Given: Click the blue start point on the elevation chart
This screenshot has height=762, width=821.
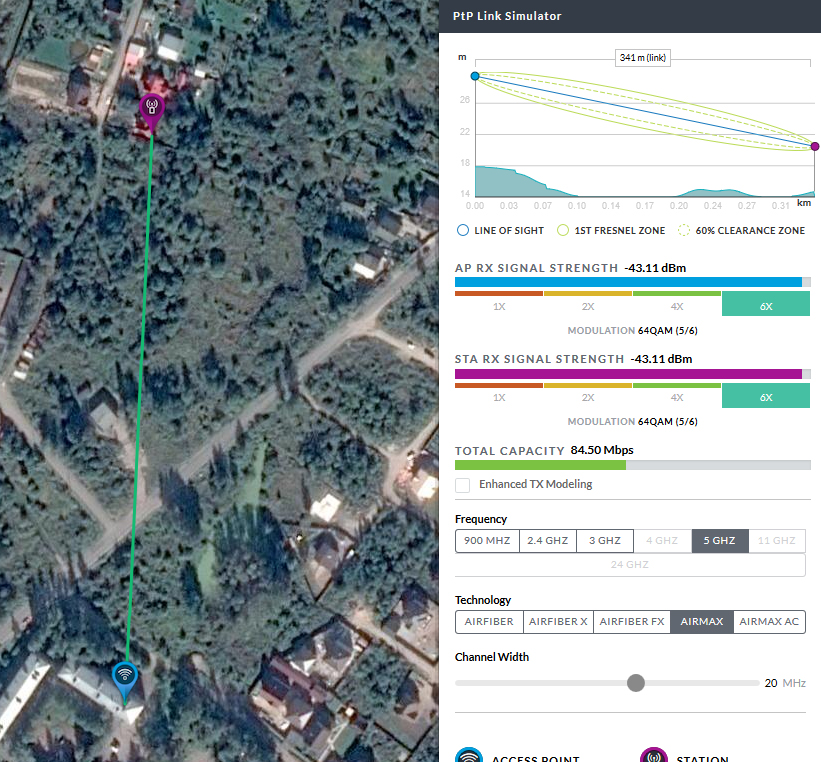Looking at the screenshot, I should 475,76.
